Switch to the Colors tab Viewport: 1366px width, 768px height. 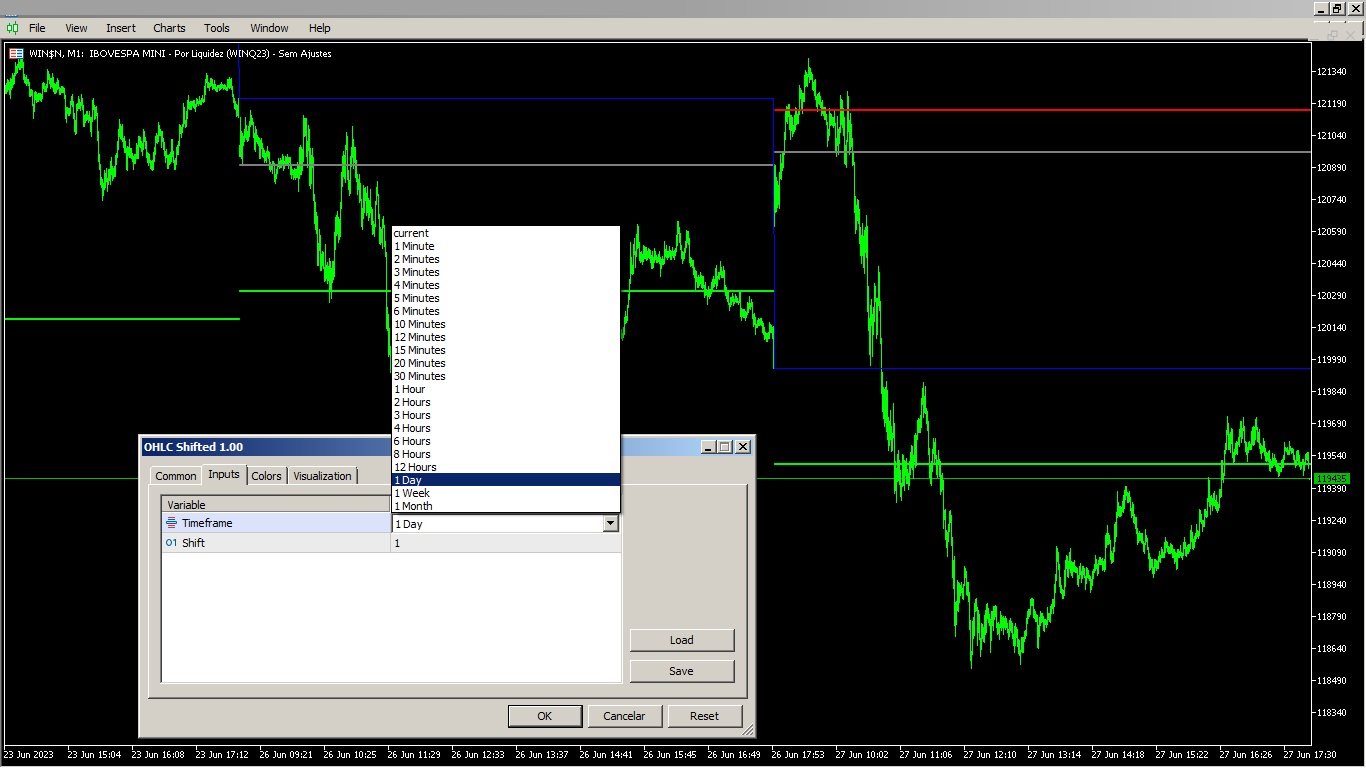[x=266, y=475]
